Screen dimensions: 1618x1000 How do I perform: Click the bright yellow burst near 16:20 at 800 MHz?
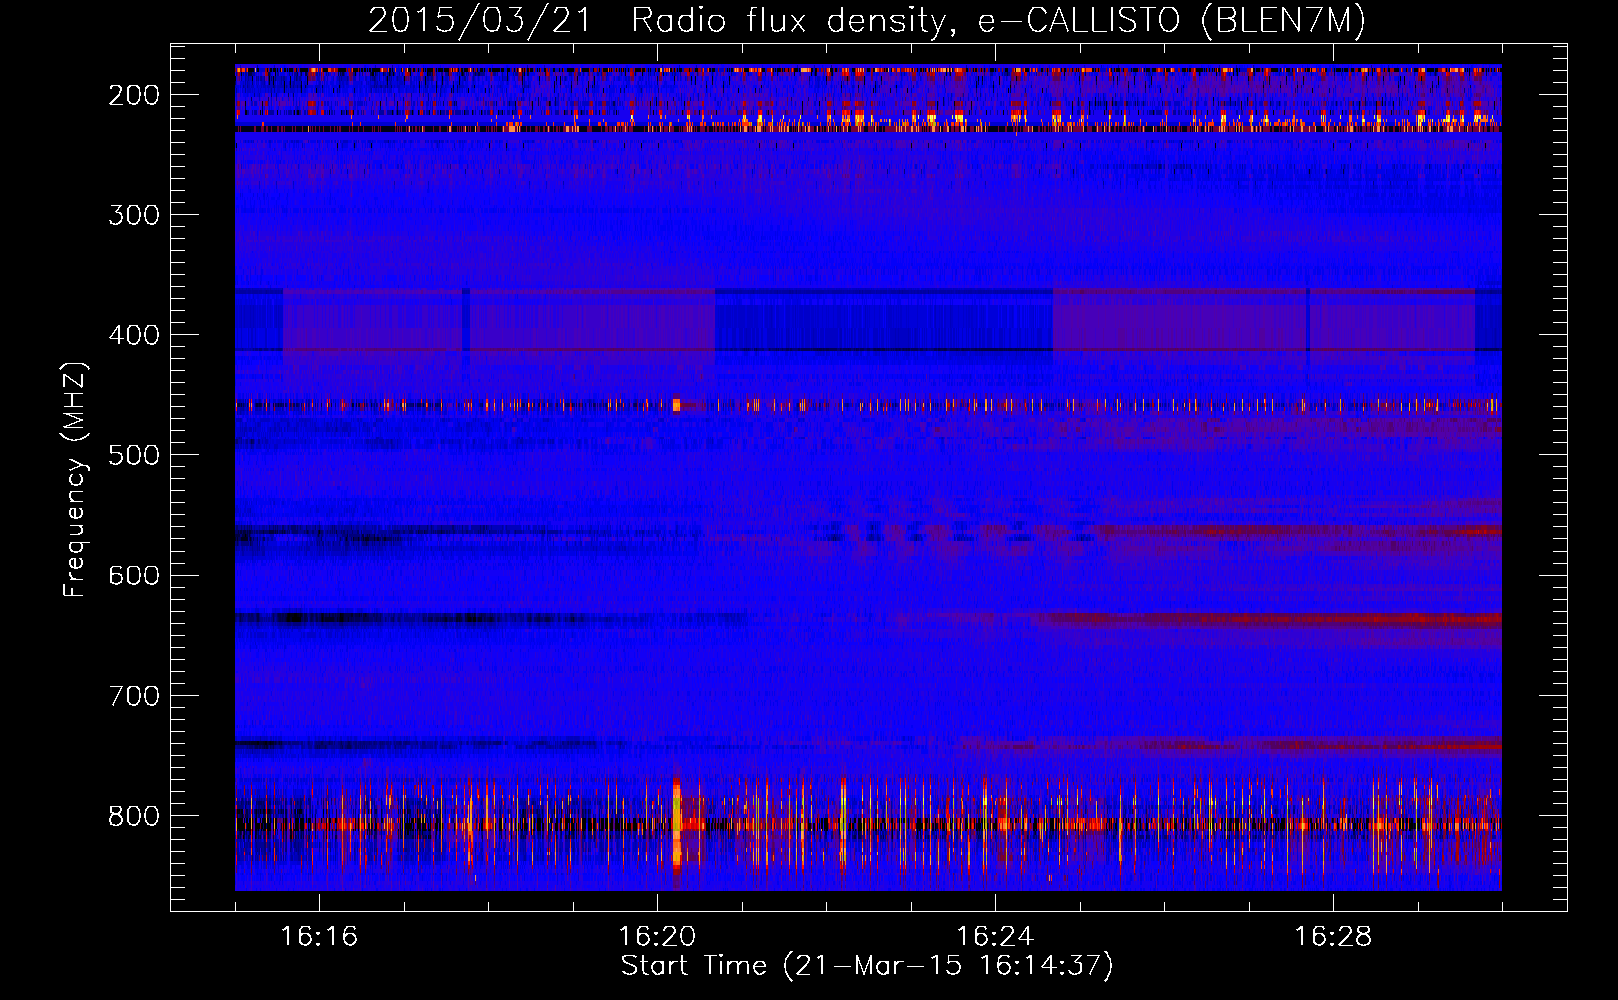point(677,823)
